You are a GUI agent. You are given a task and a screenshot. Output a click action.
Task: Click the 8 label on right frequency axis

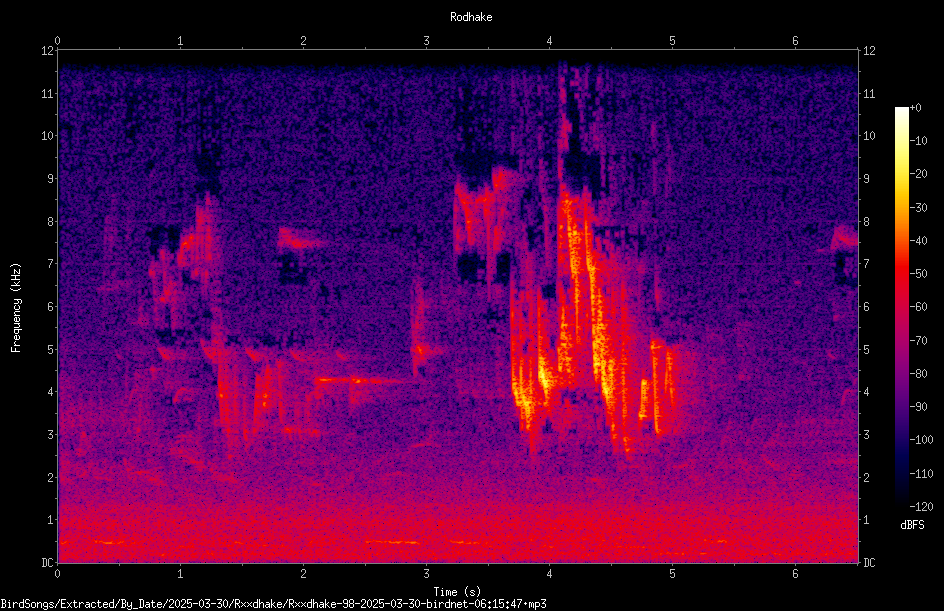pyautogui.click(x=866, y=222)
